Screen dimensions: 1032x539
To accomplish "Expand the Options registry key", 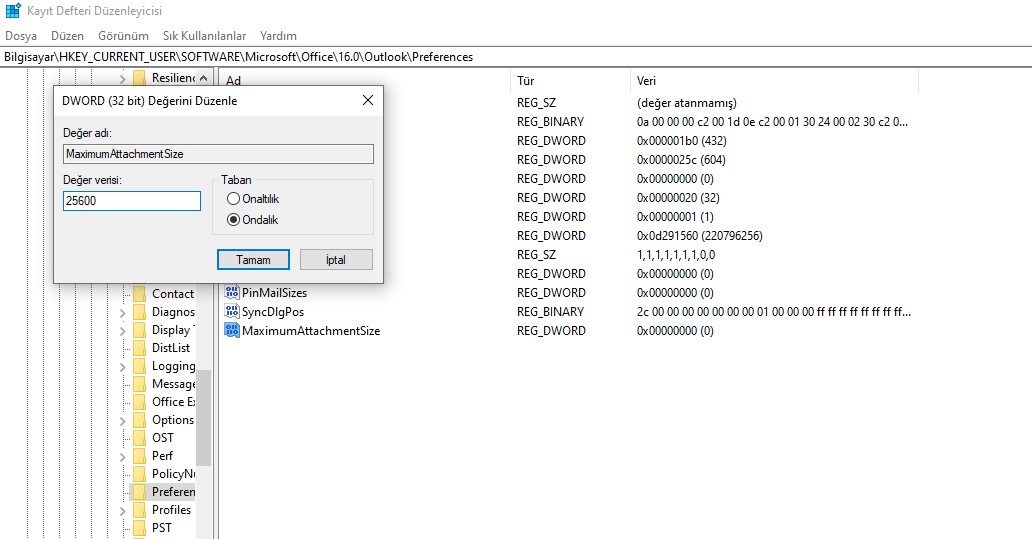I will (x=122, y=420).
